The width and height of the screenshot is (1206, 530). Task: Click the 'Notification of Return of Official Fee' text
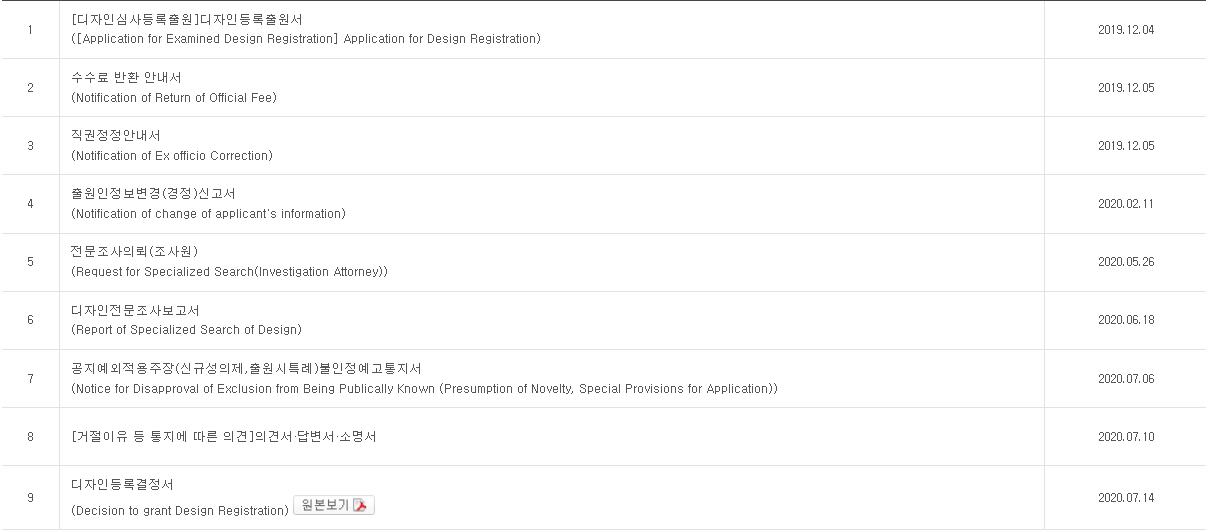pos(174,98)
